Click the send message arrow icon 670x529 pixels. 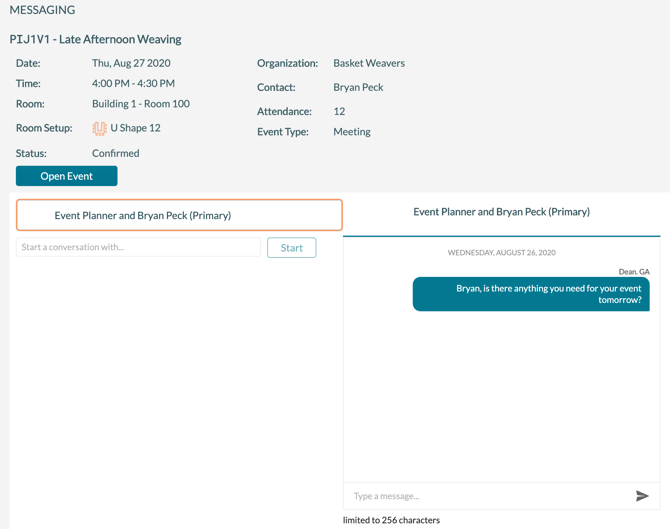[642, 496]
